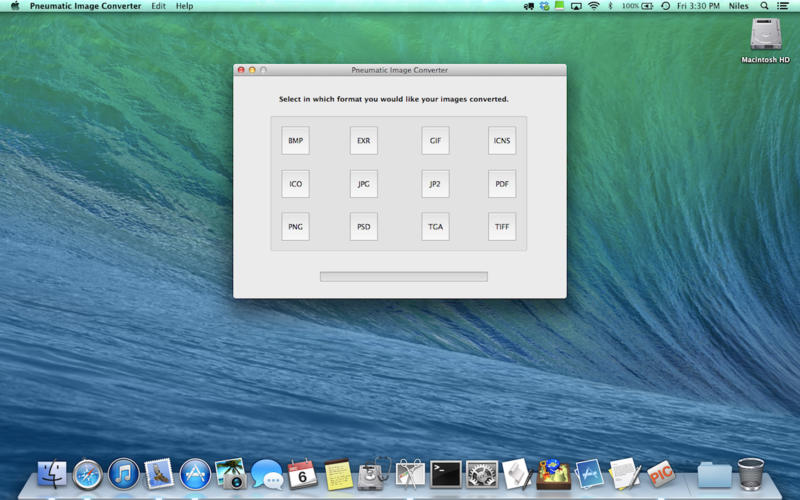Launch Safari from the dock

87,474
